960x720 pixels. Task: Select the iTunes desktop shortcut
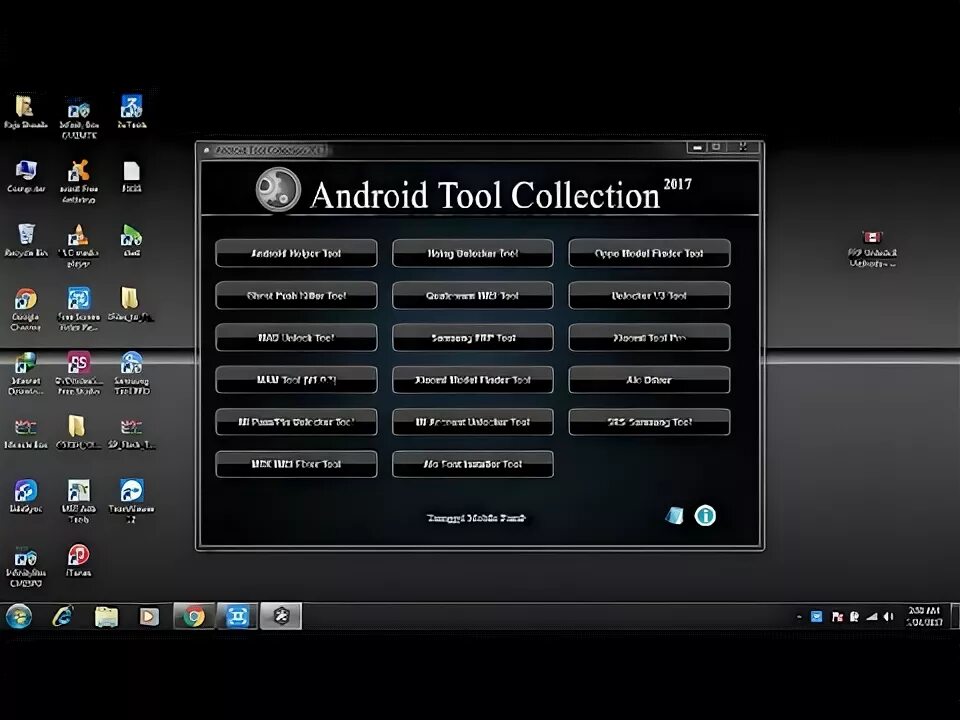[78, 560]
